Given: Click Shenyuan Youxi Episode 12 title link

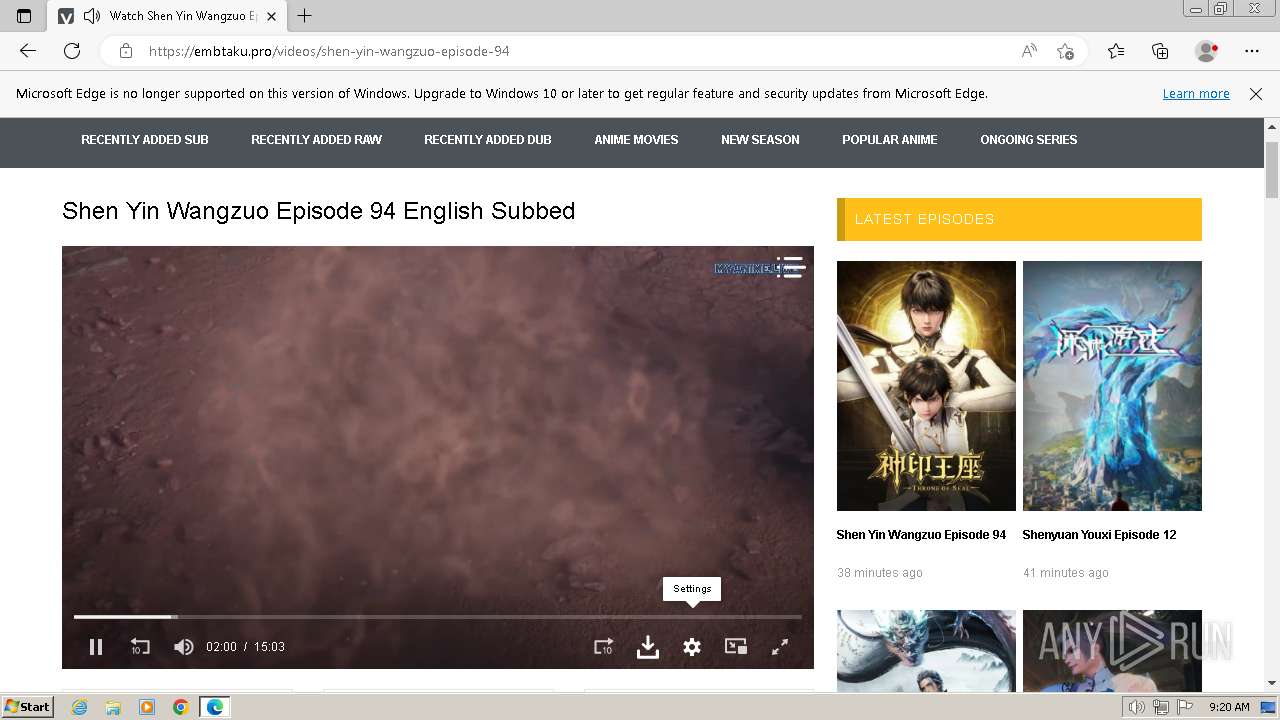Looking at the screenshot, I should coord(1099,535).
